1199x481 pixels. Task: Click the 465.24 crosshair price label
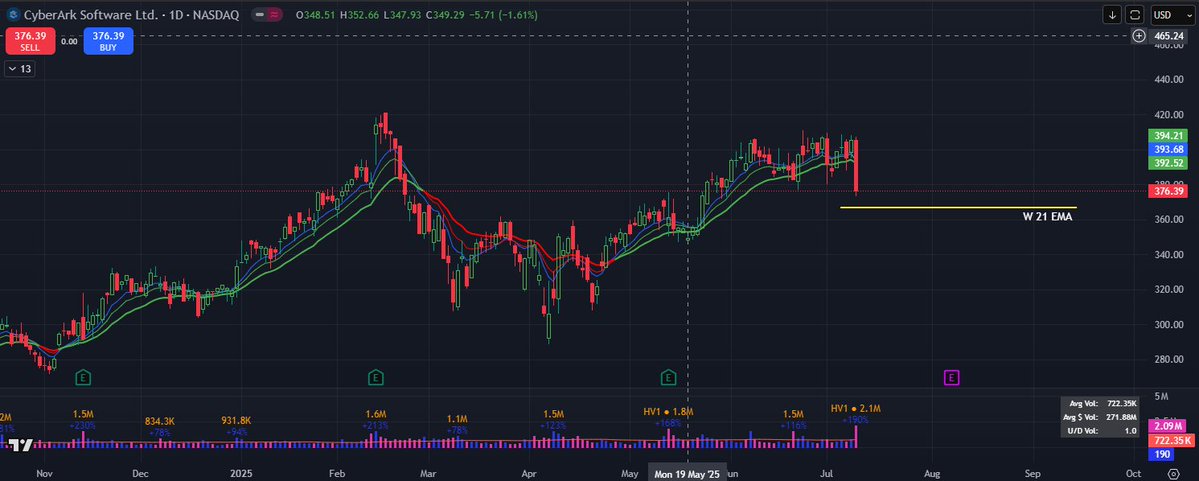click(x=1167, y=36)
